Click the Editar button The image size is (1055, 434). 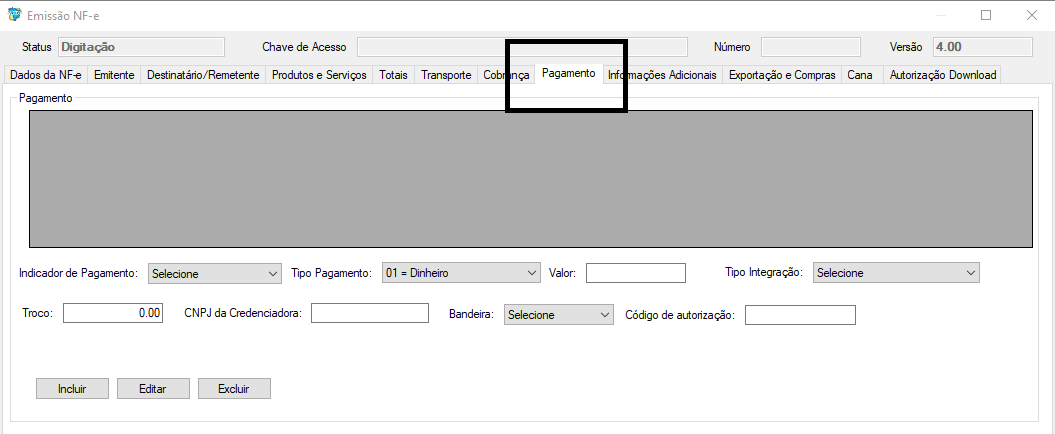coord(153,389)
